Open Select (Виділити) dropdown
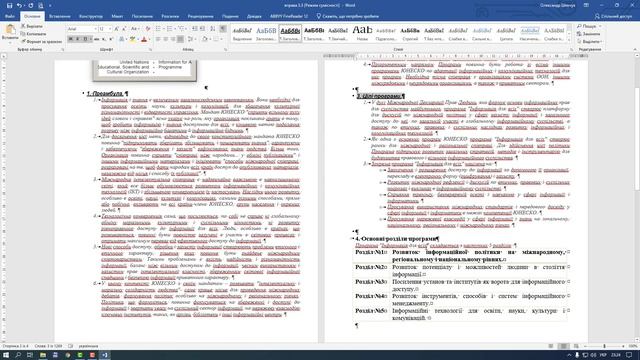Screen dimensions: 640x360 tap(589, 42)
